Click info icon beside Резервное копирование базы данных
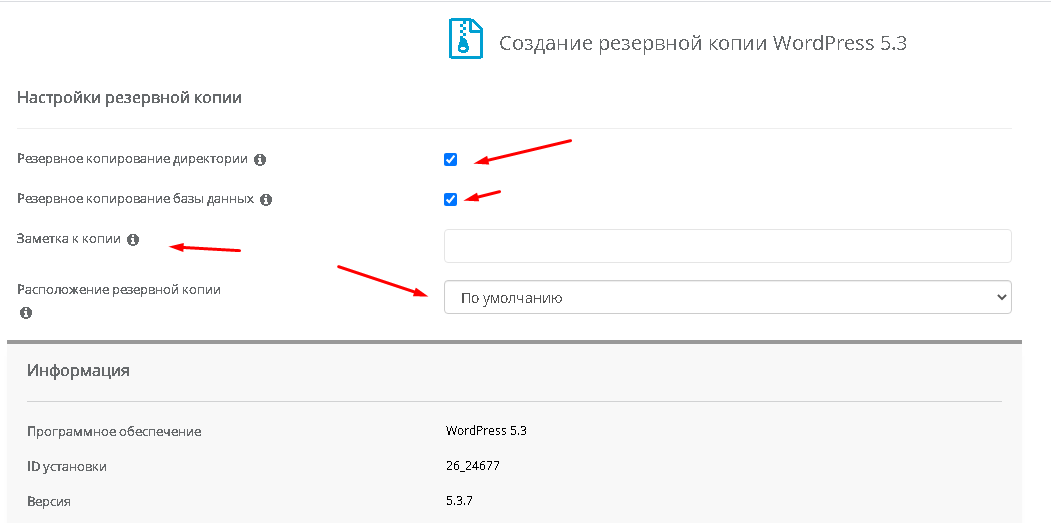1051x523 pixels. click(266, 199)
